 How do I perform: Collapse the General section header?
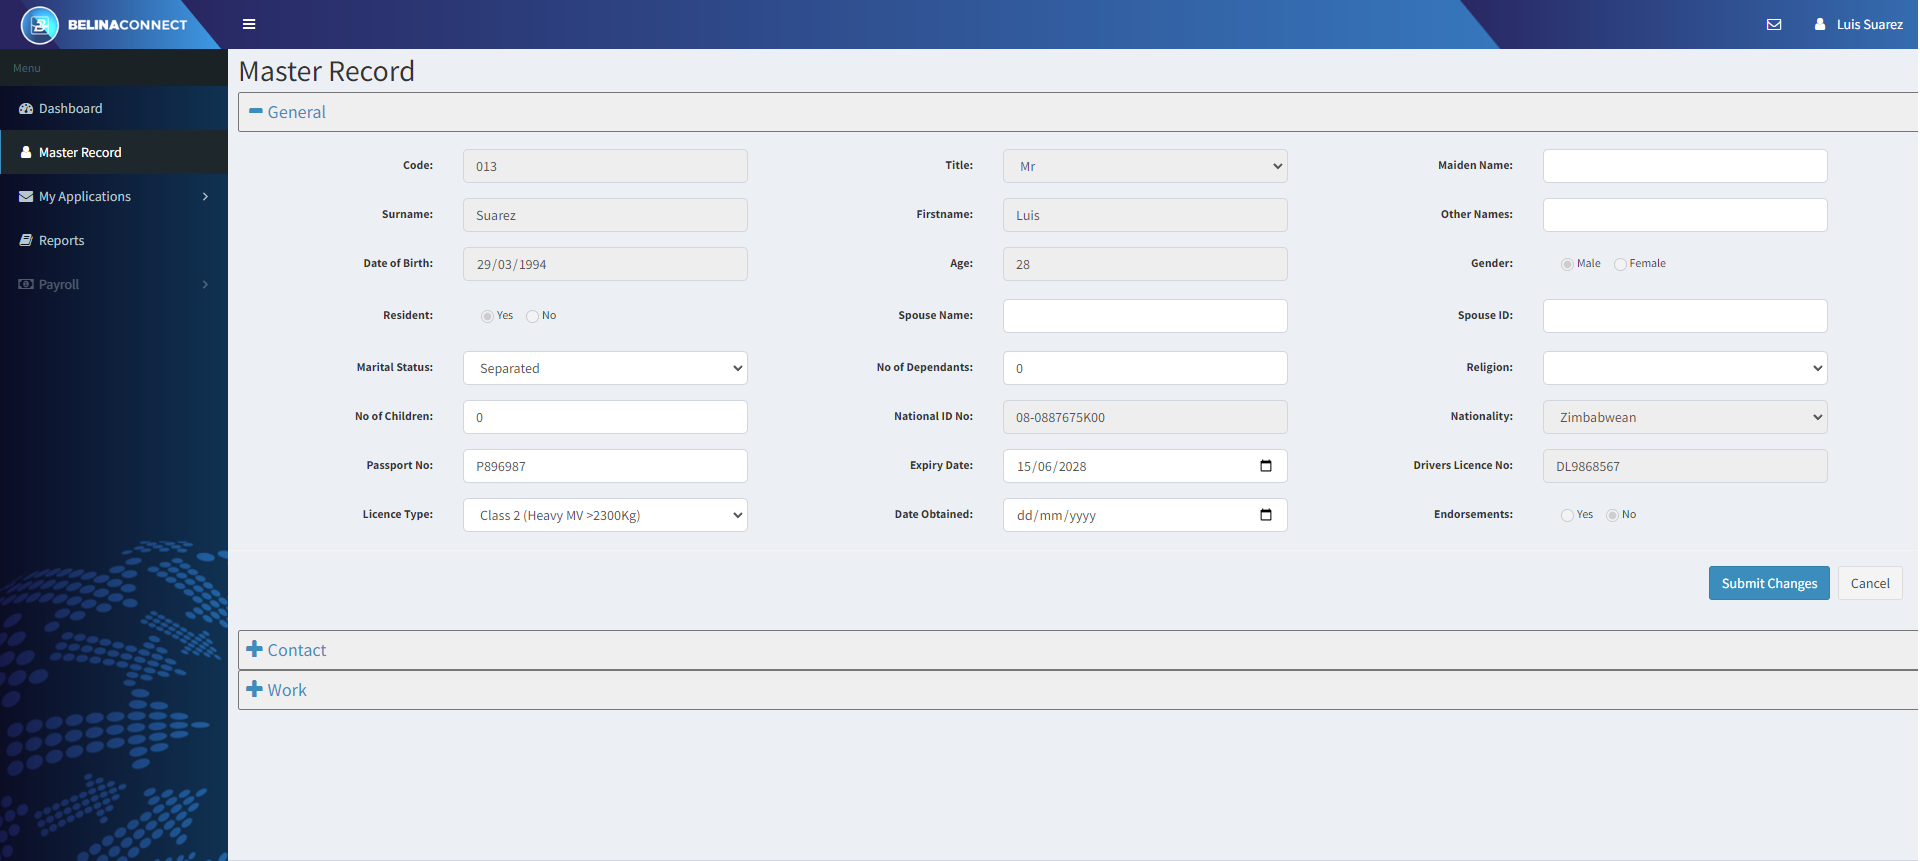coord(1078,112)
